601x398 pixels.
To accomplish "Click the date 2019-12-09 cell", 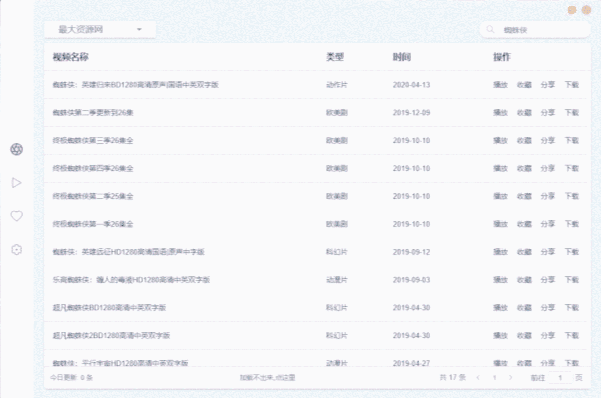I will [411, 113].
